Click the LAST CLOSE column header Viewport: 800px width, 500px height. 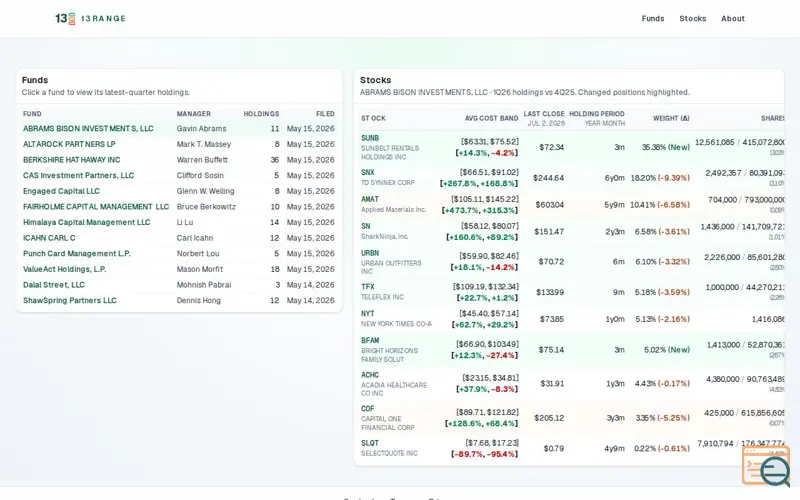point(544,114)
